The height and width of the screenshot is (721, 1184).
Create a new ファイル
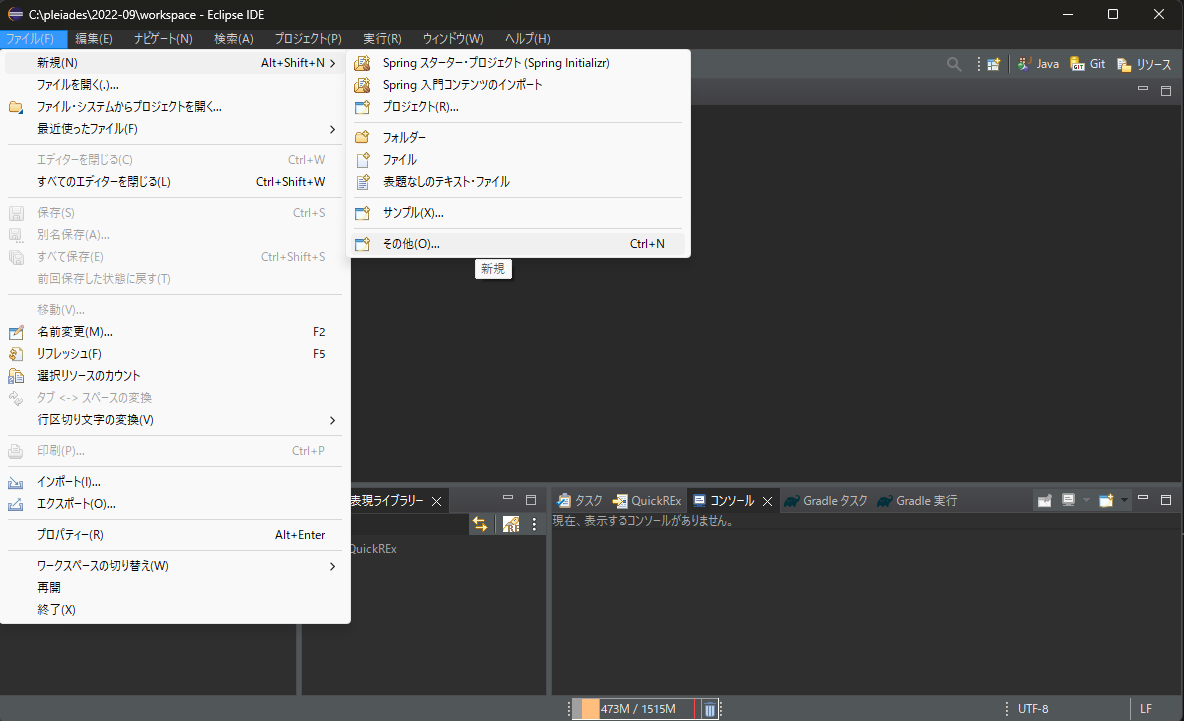519,159
